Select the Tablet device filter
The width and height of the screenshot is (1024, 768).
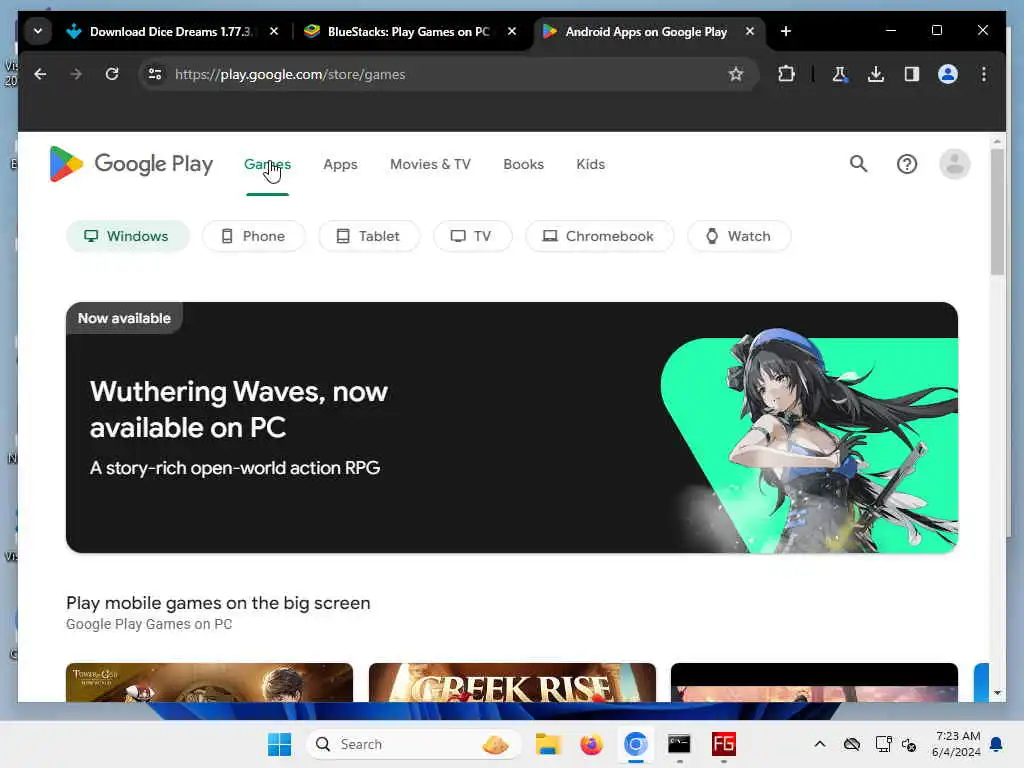368,236
